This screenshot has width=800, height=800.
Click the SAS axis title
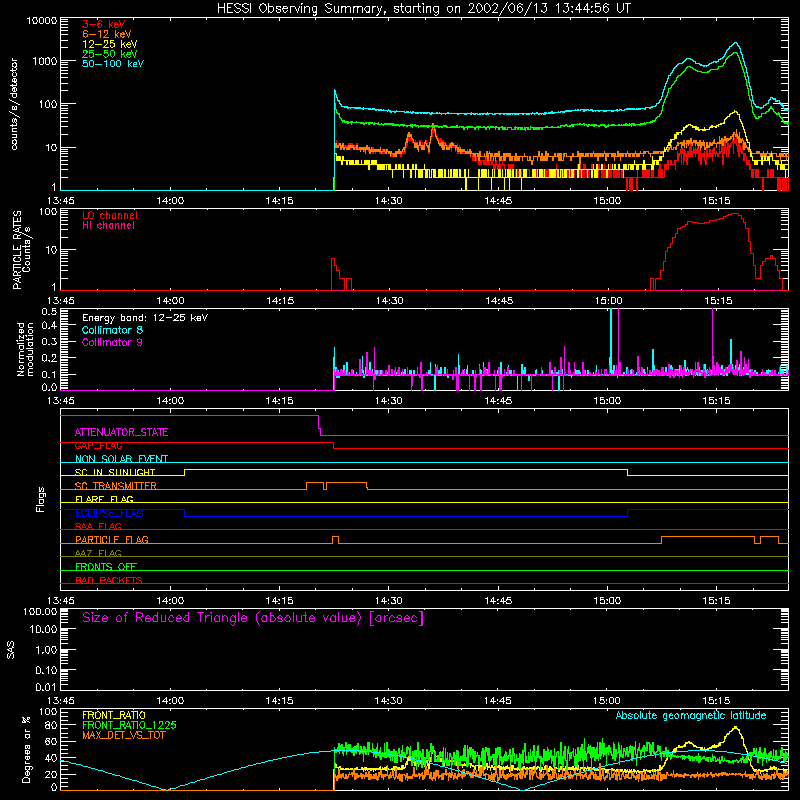coord(11,649)
